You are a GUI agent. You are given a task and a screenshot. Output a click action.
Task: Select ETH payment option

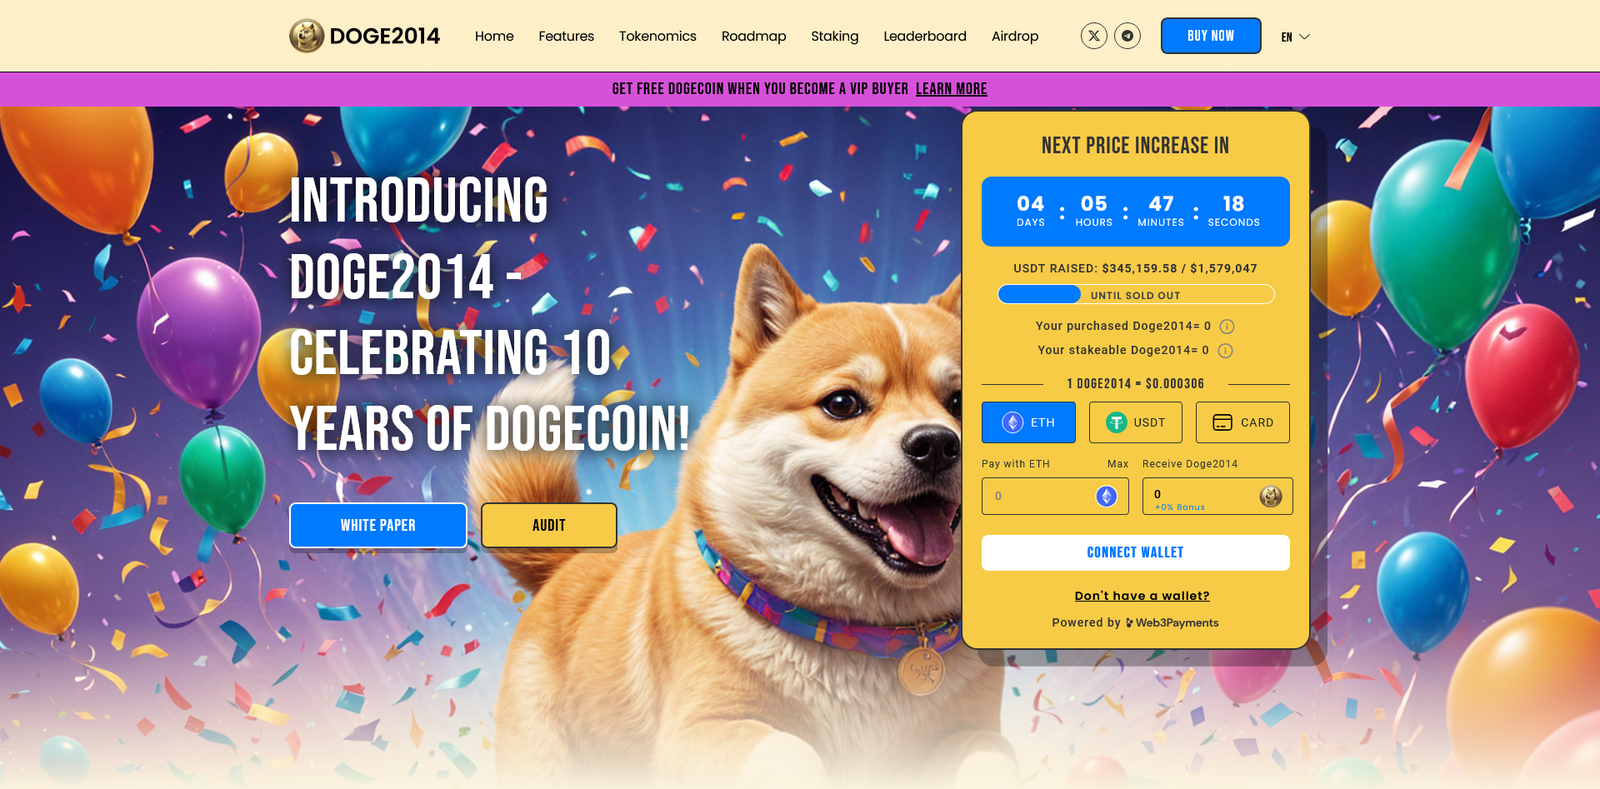pyautogui.click(x=1029, y=422)
